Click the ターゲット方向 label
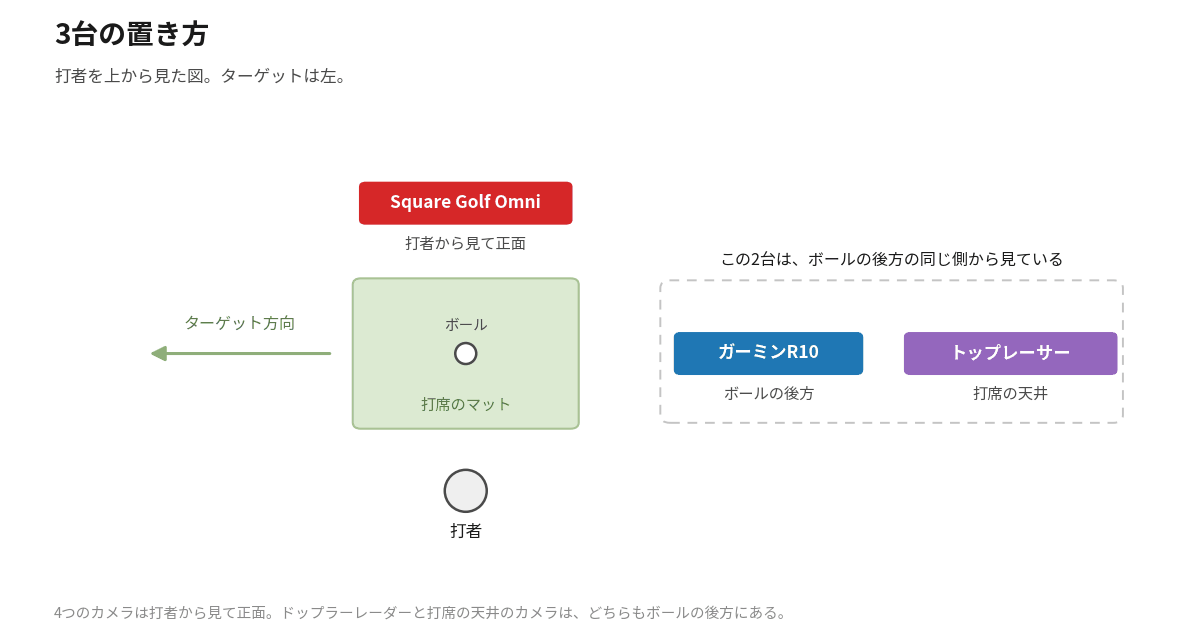The image size is (1200, 640). tap(240, 323)
